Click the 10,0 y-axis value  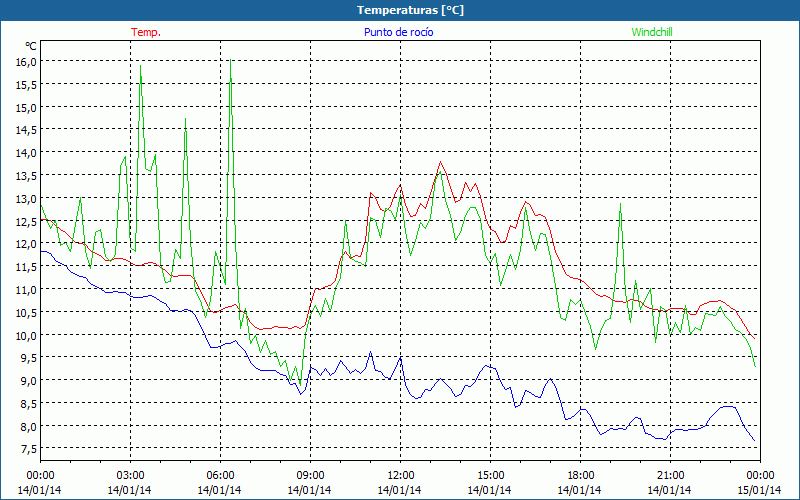click(27, 335)
